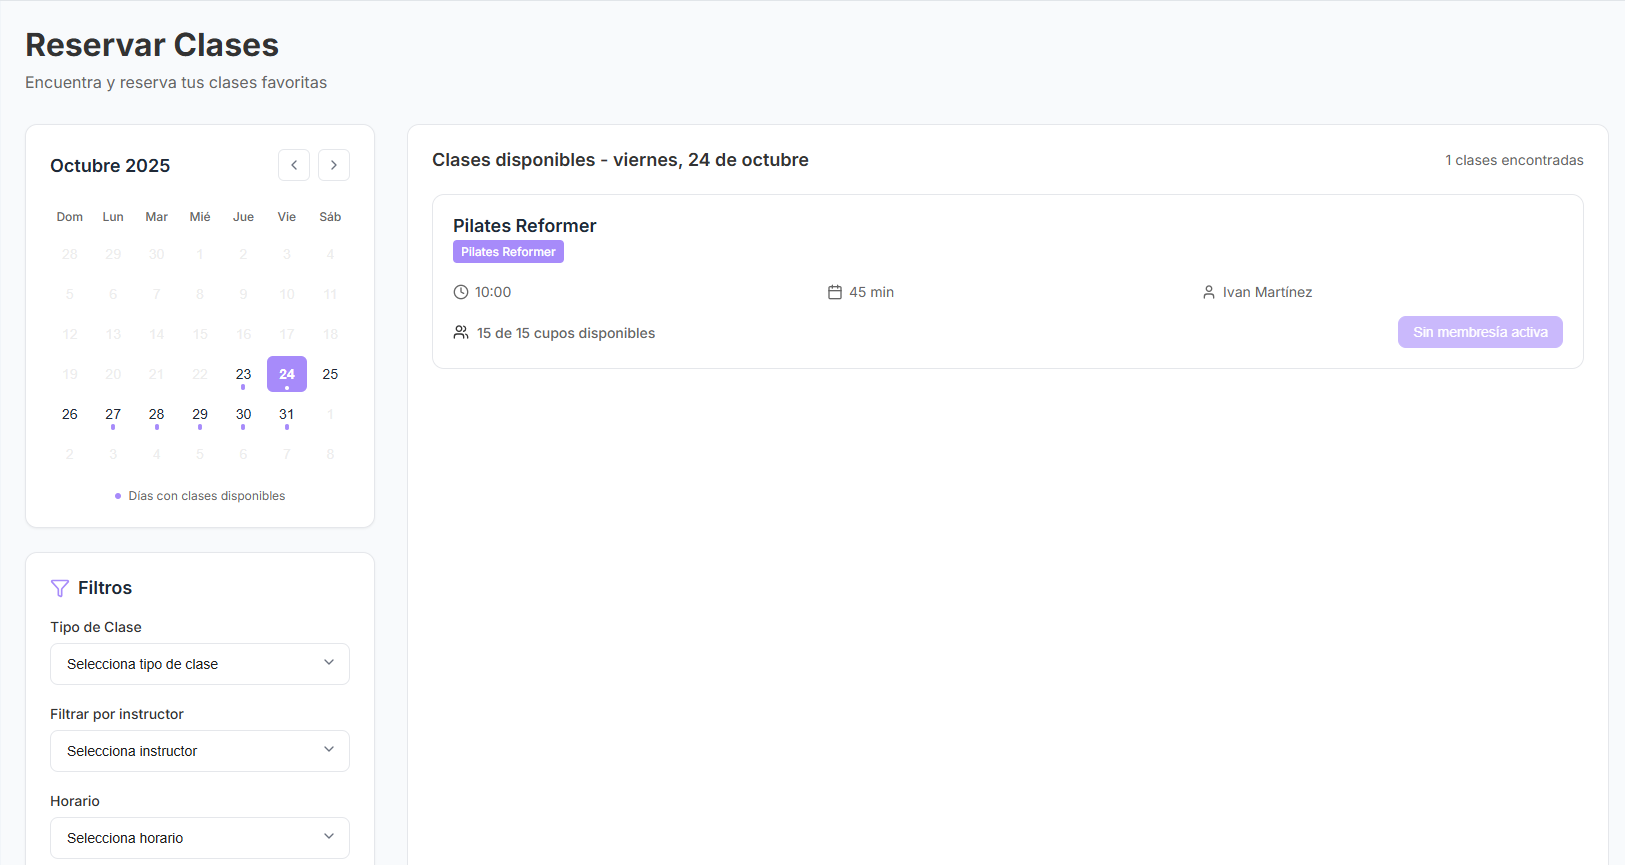Click the Filtros funnel icon

(x=60, y=588)
